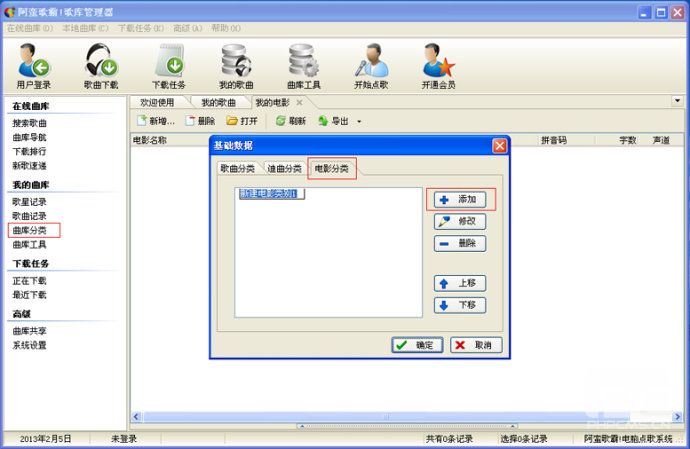Select 新歌速递 in sidebar
The image size is (690, 449).
point(29,166)
